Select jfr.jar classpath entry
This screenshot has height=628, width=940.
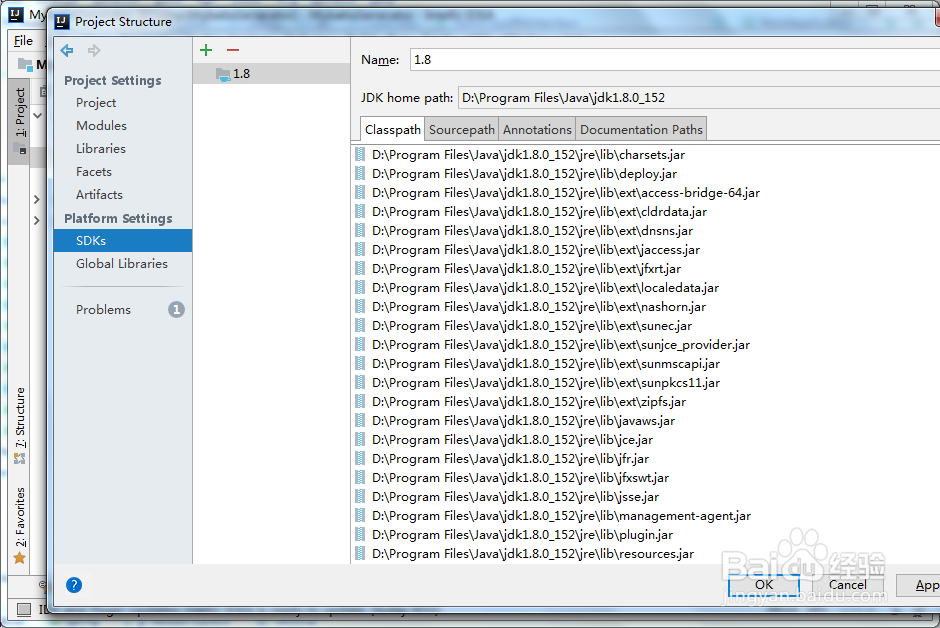click(510, 459)
